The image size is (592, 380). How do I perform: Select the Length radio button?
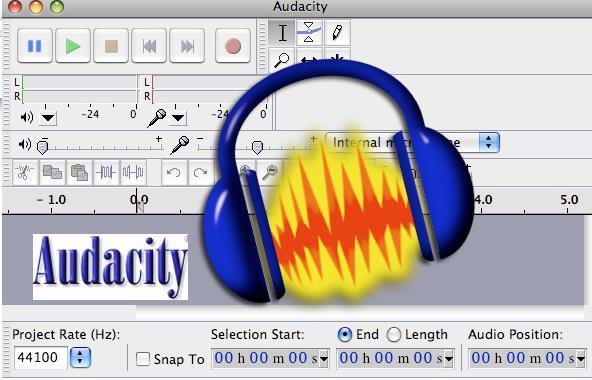coord(394,335)
